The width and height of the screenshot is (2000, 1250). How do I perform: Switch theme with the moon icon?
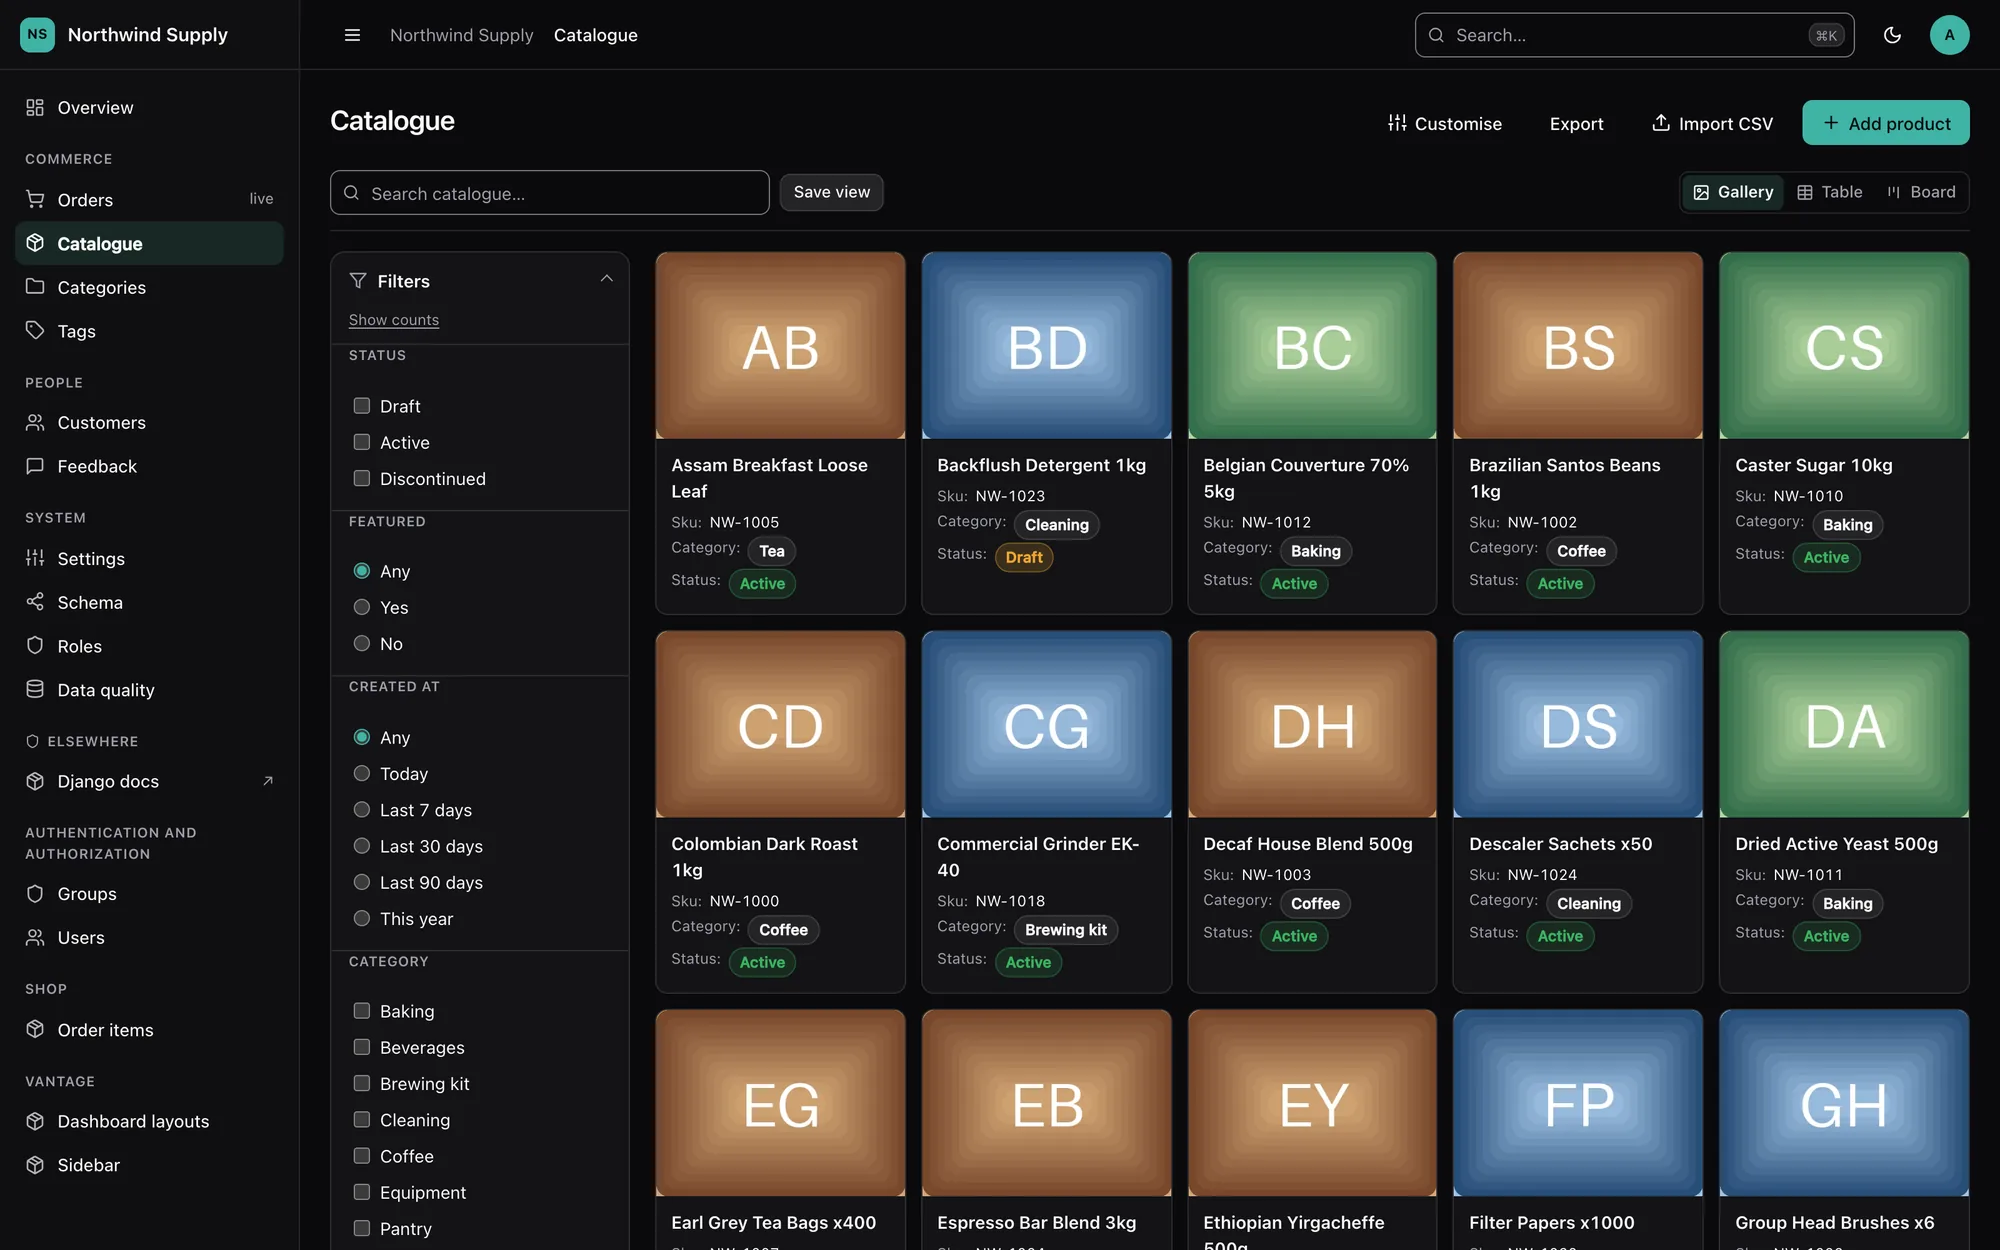coord(1892,35)
